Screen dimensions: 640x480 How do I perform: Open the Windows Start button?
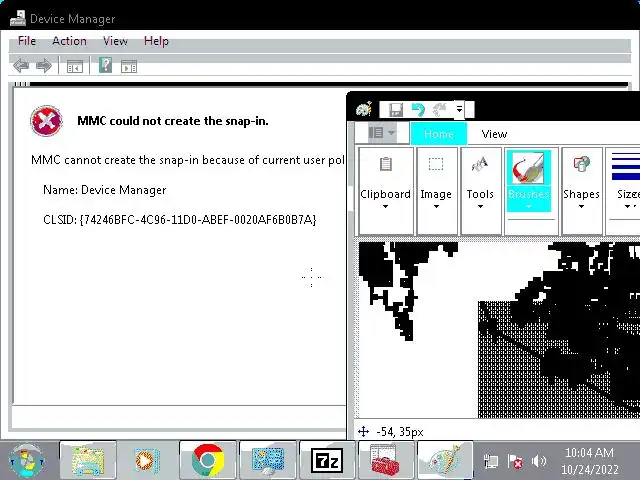27,461
